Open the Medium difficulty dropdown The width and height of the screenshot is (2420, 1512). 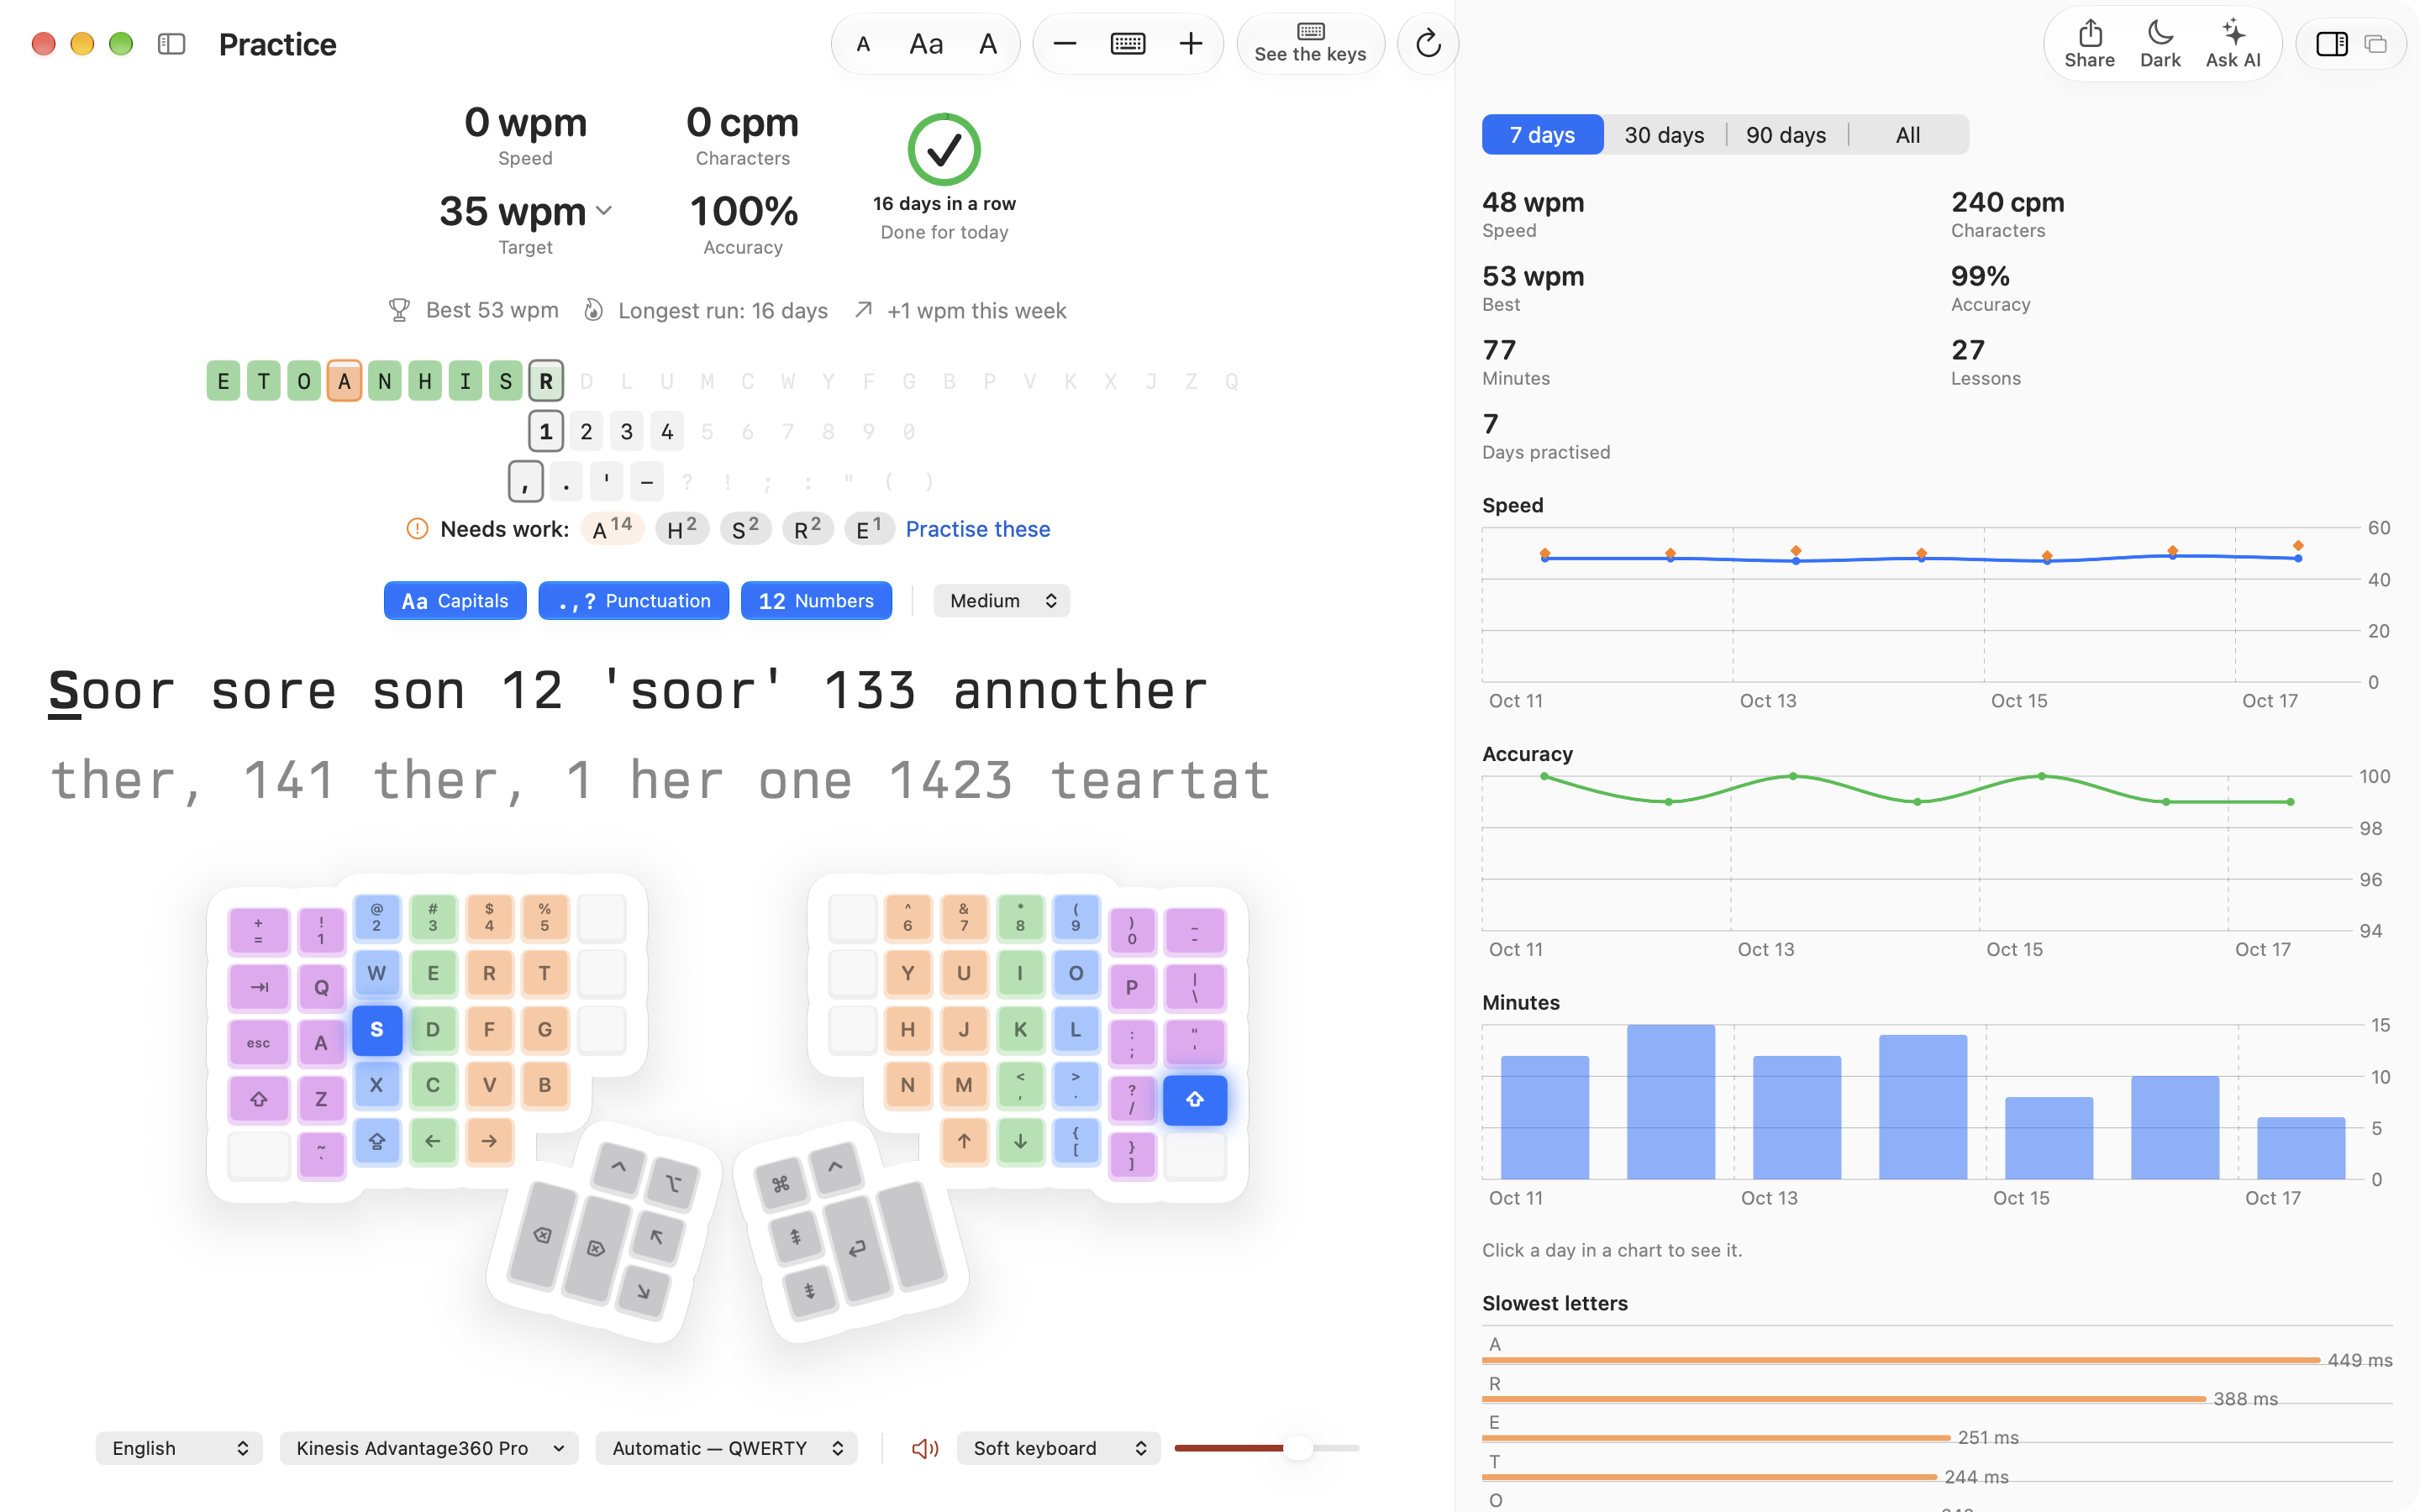click(x=1001, y=601)
